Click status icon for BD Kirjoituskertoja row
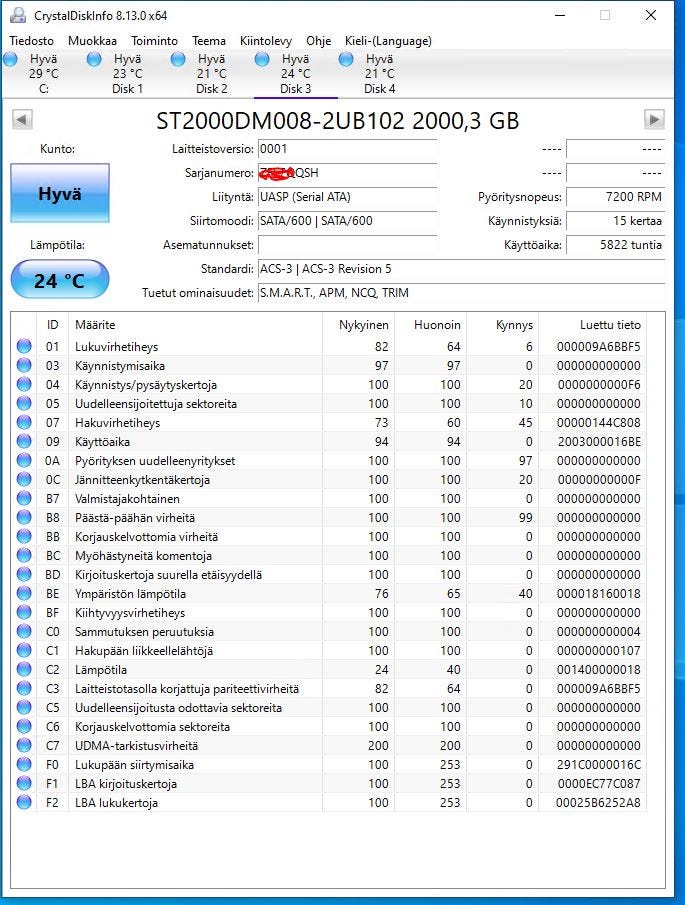Screen dimensions: 685x905 click(24, 575)
